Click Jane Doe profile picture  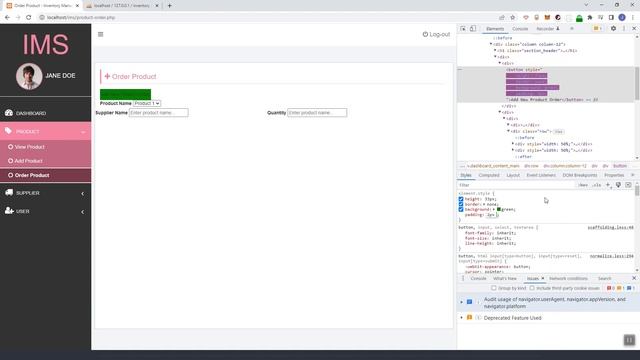(x=29, y=76)
